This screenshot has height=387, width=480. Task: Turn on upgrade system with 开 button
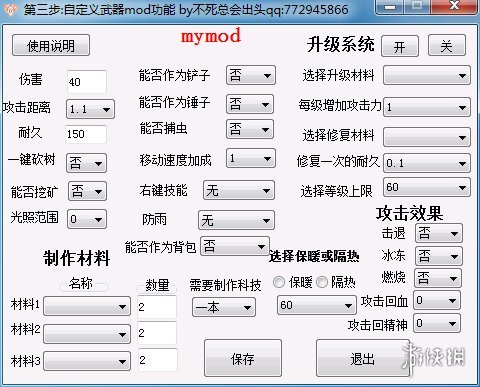click(400, 46)
